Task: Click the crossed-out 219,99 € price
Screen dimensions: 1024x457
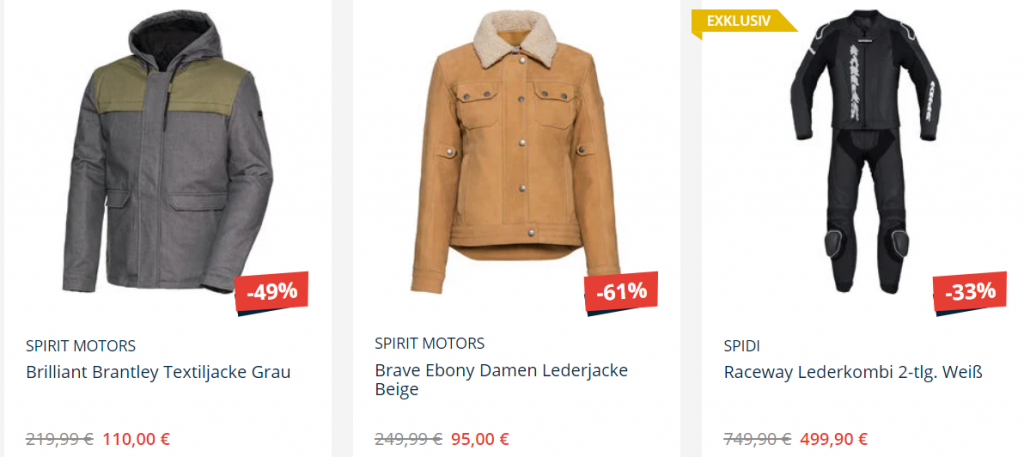Action: pyautogui.click(x=60, y=438)
